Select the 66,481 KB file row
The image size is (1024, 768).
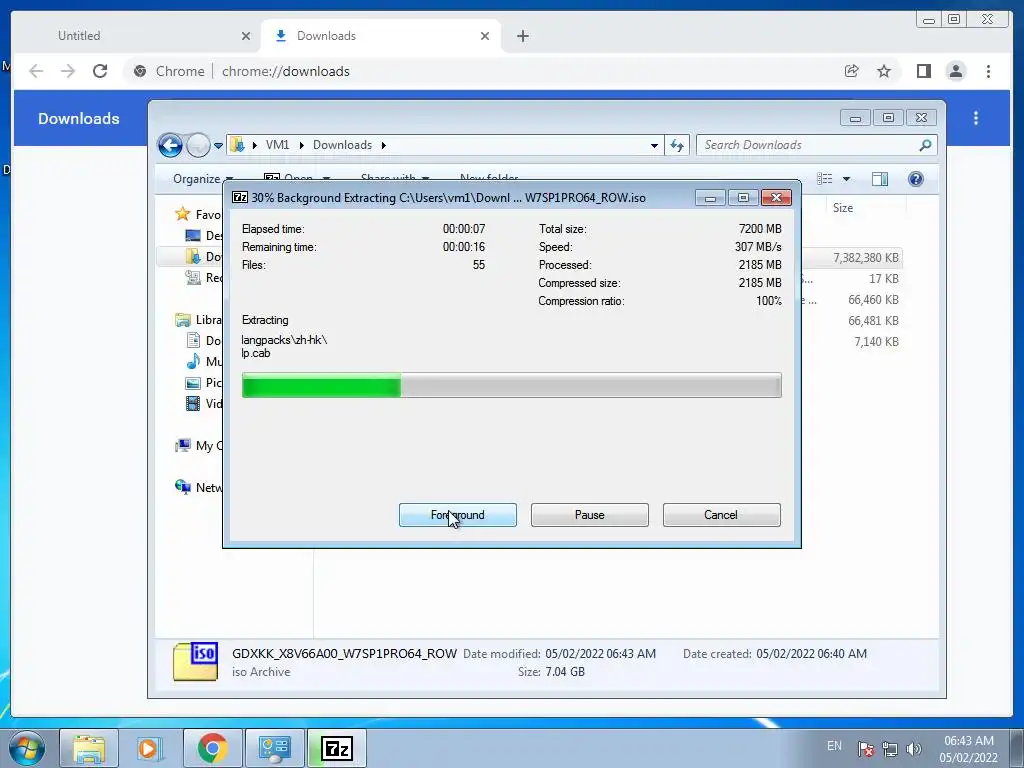pyautogui.click(x=852, y=321)
